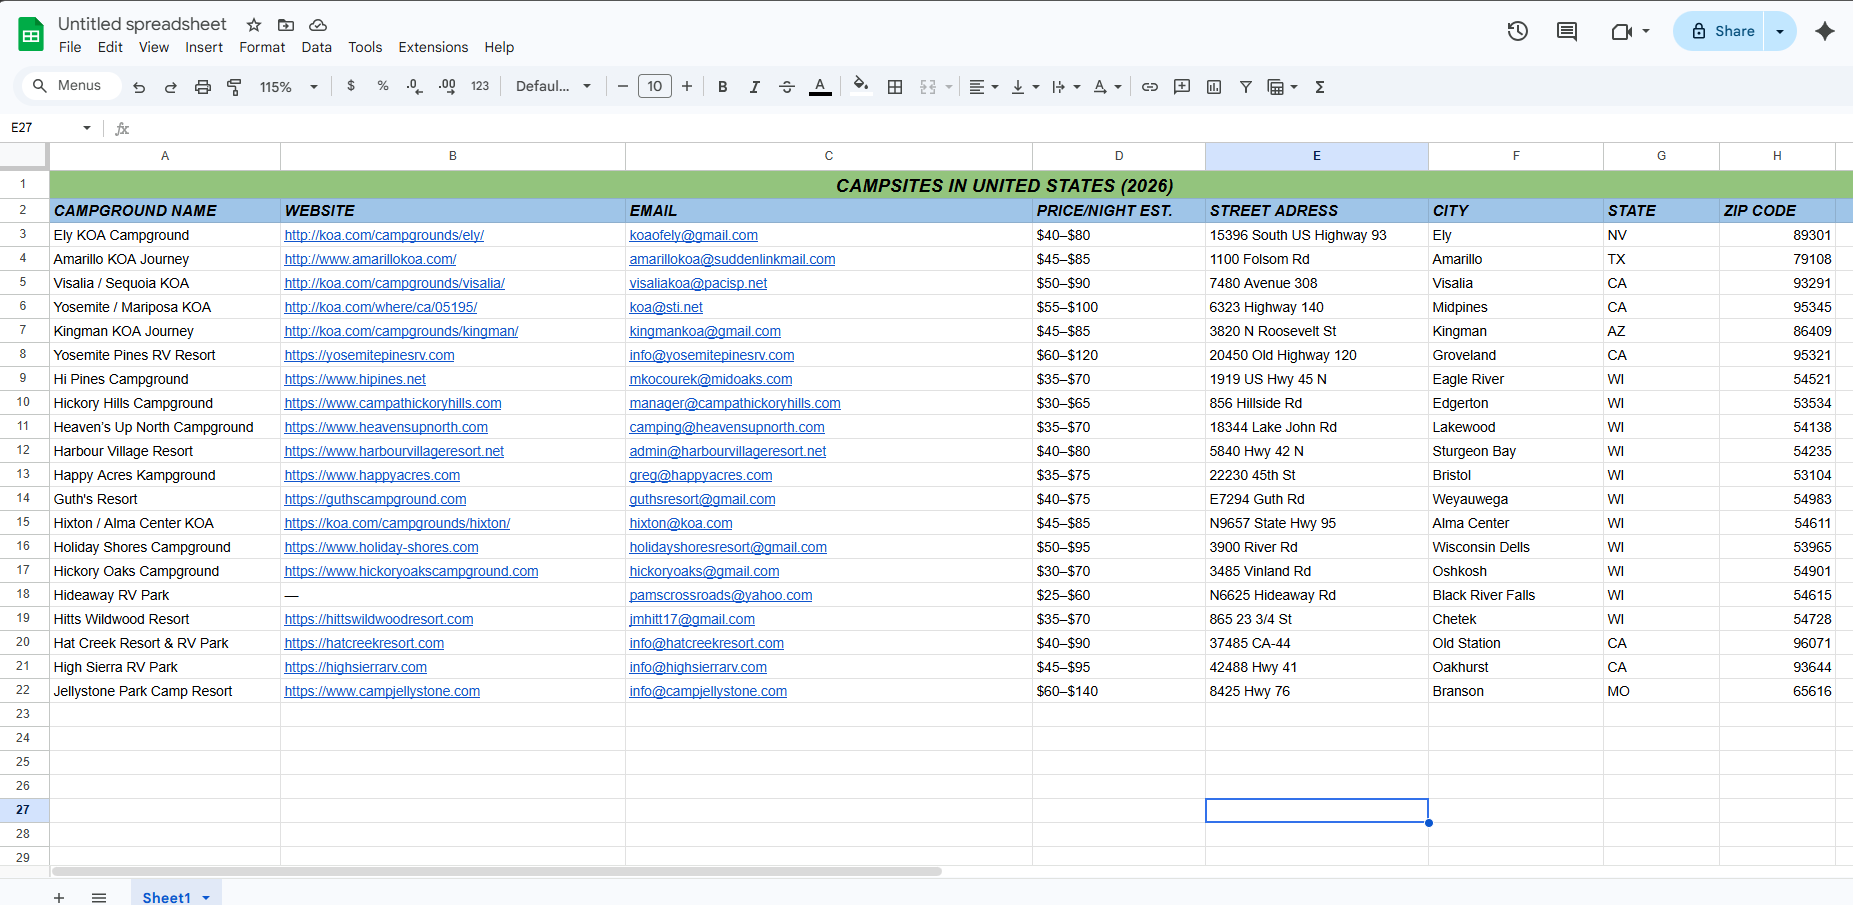
Task: Open more number formats (123)
Action: pos(480,87)
